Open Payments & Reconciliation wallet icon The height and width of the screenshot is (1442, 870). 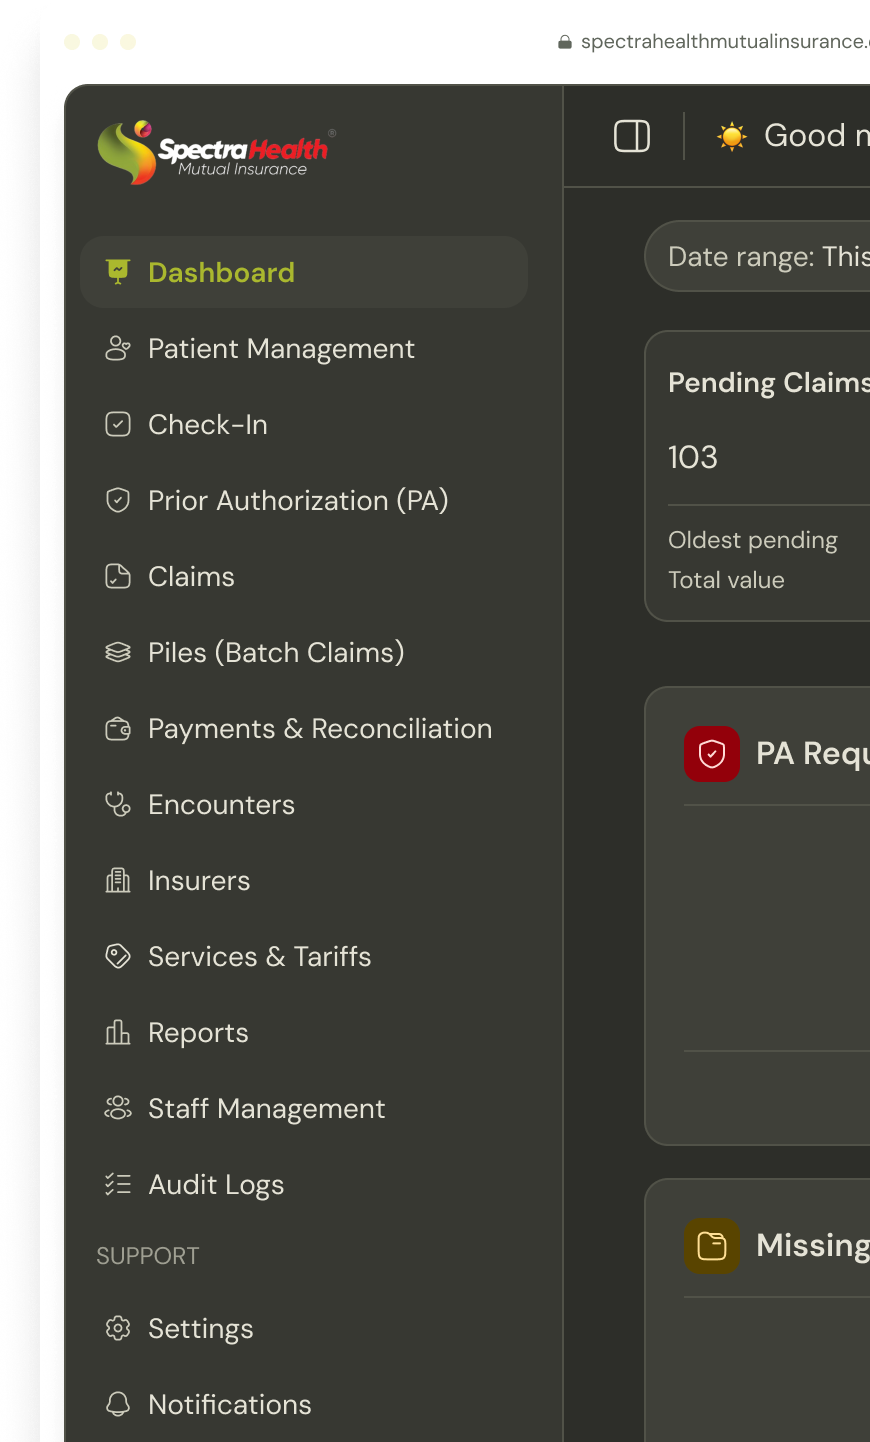pyautogui.click(x=118, y=729)
